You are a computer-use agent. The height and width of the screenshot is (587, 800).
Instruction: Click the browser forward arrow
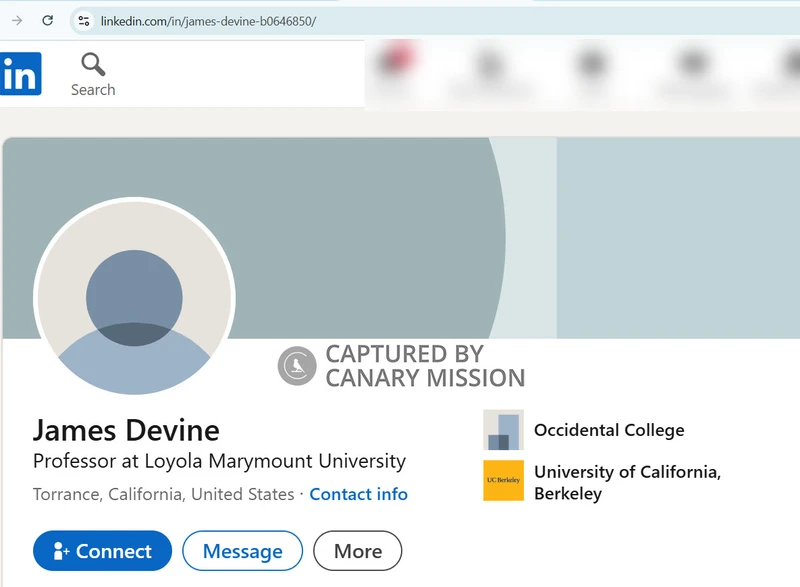(17, 21)
